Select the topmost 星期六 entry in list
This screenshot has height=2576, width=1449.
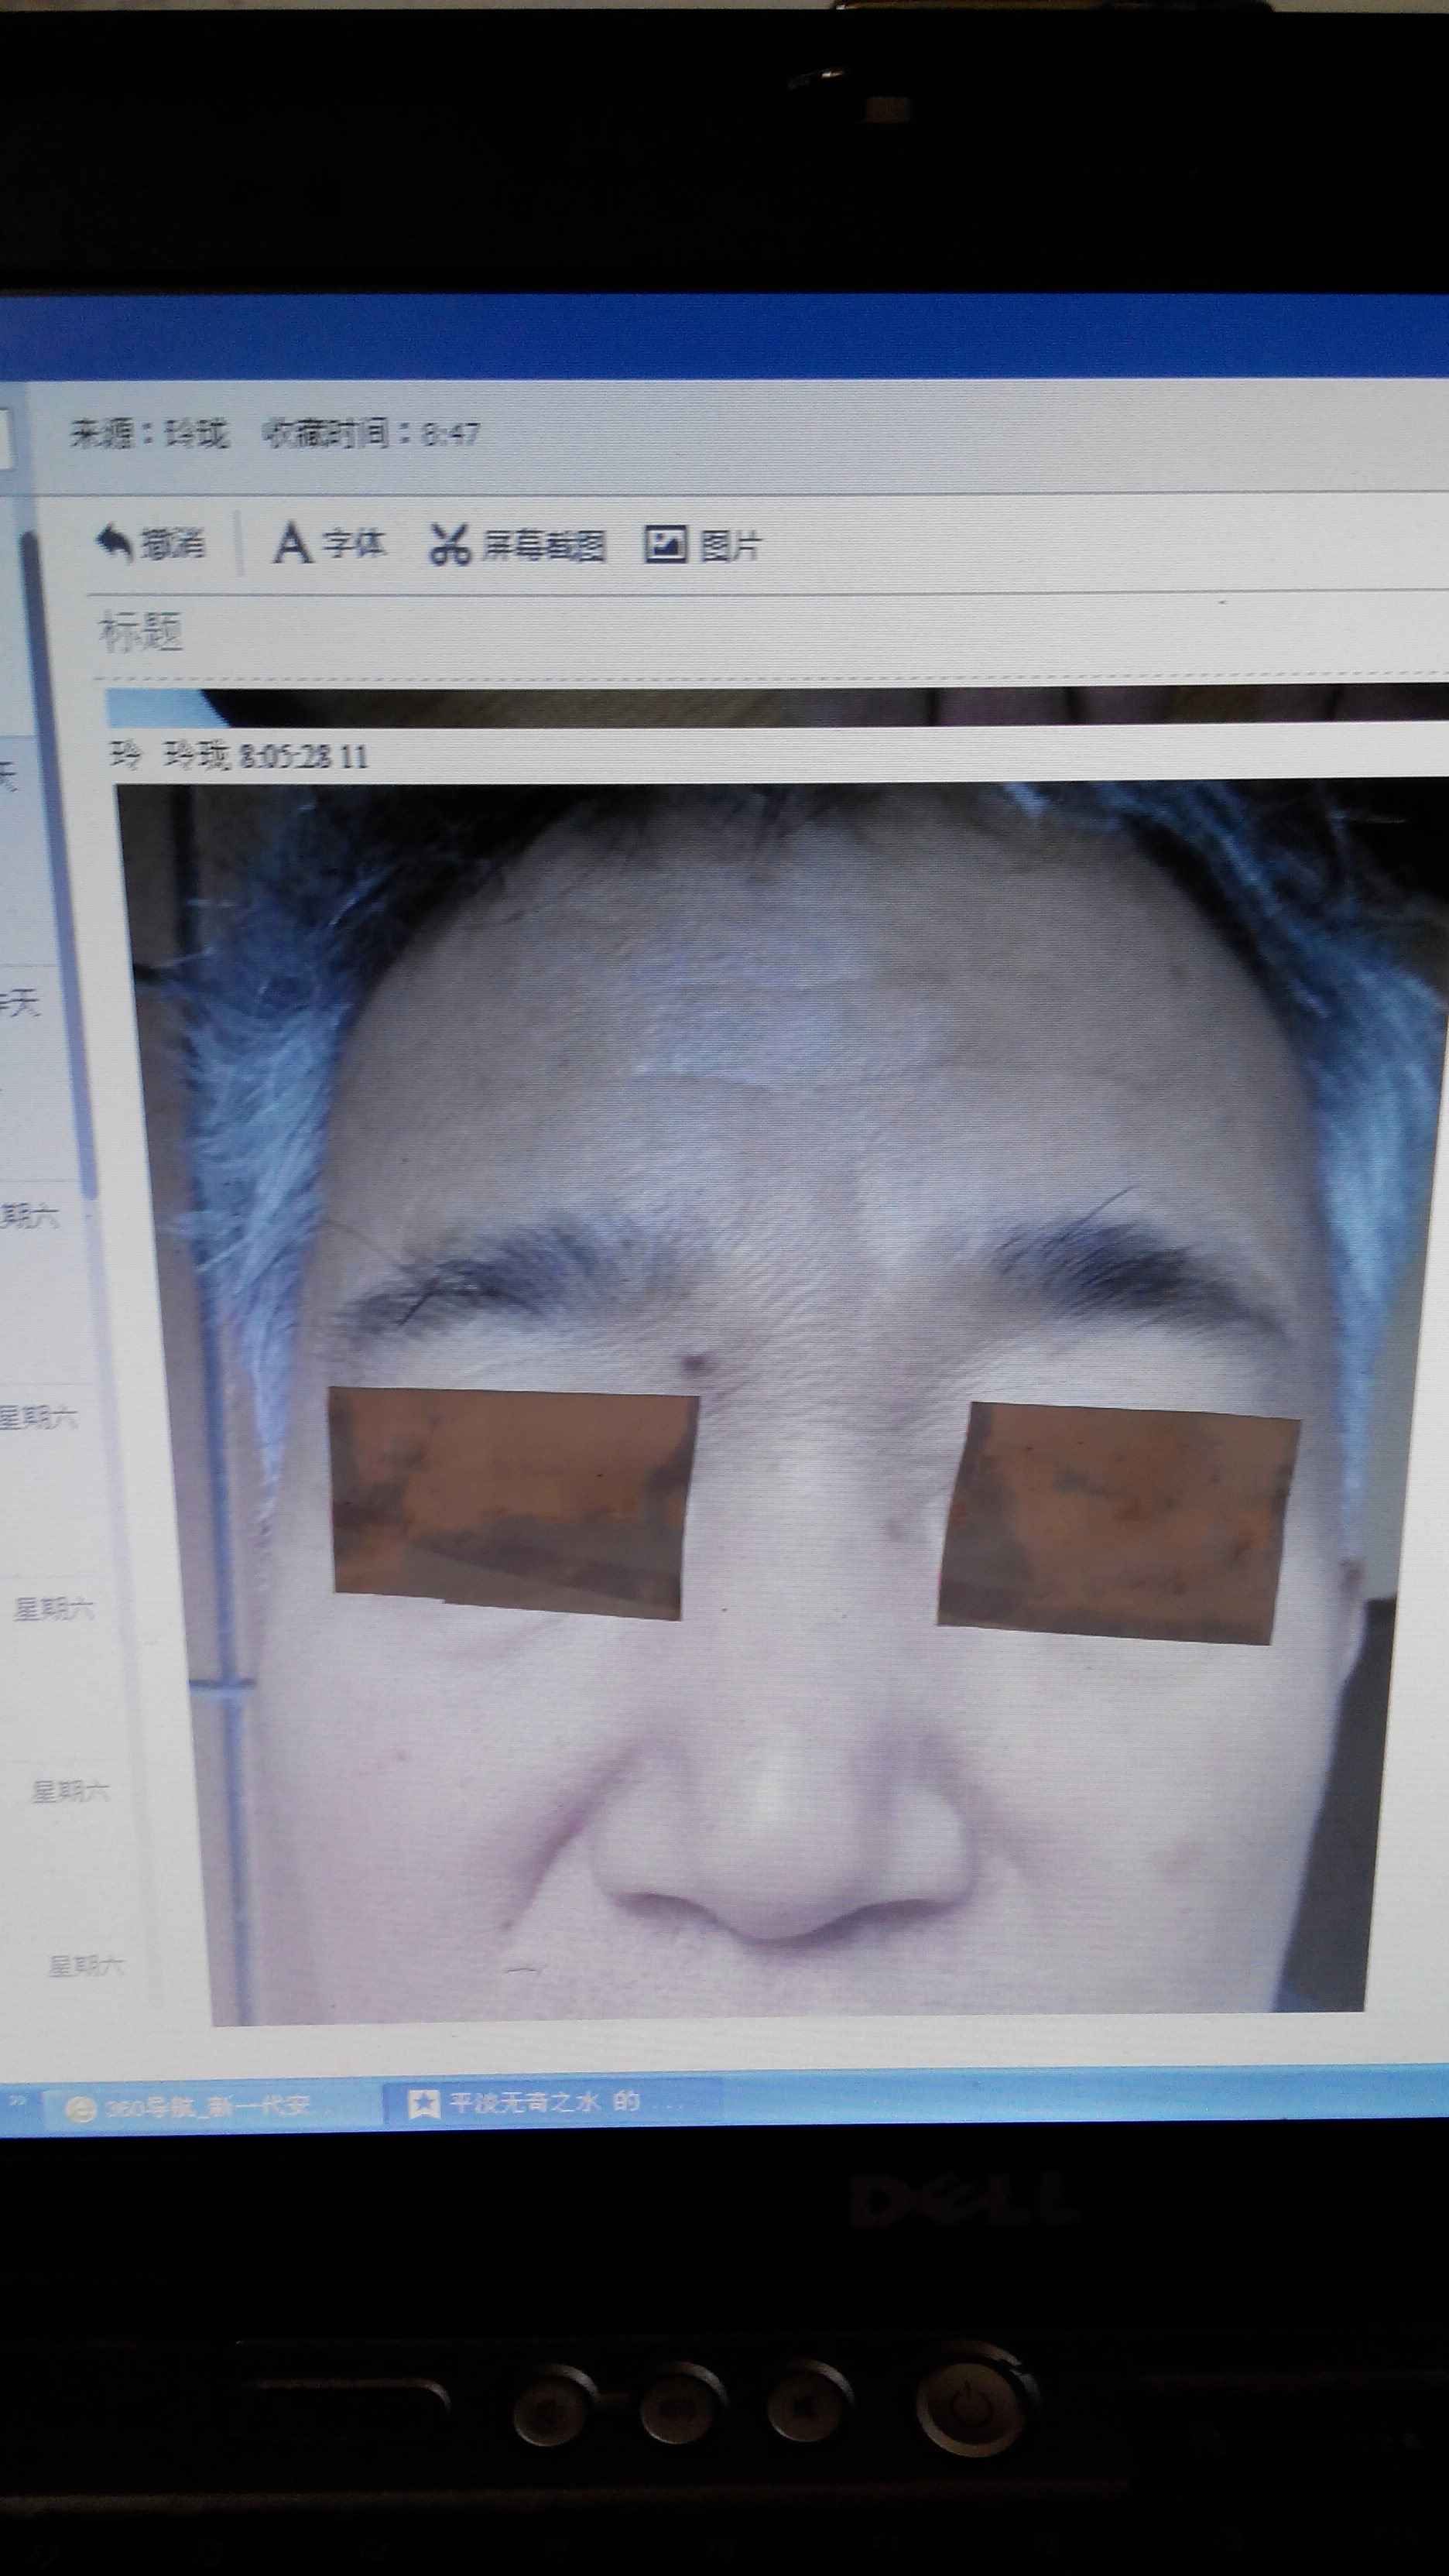pyautogui.click(x=30, y=1217)
